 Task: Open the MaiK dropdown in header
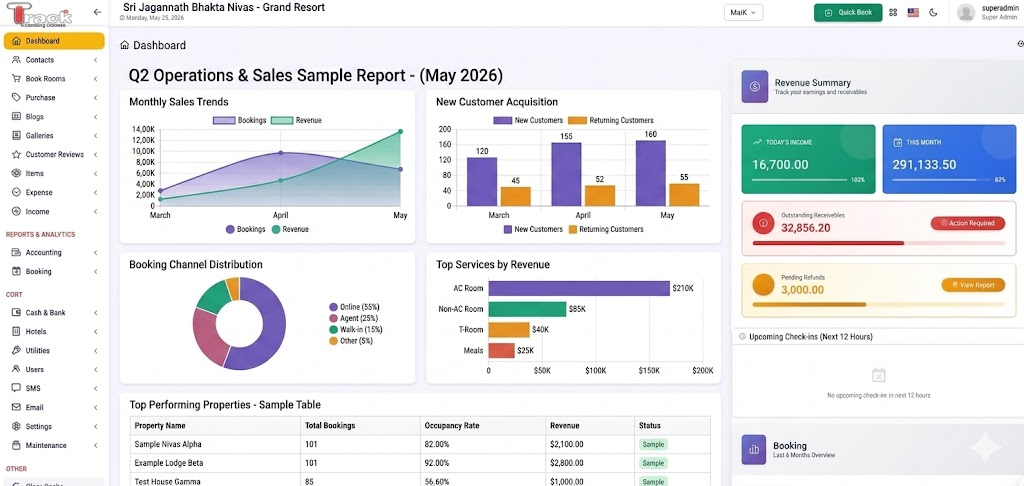(x=743, y=12)
